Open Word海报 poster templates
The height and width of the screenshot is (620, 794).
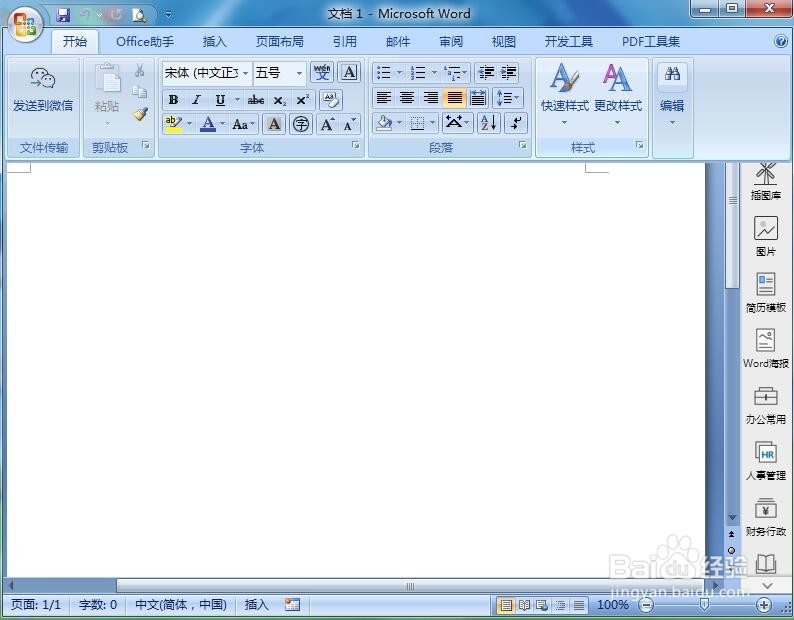tap(765, 348)
